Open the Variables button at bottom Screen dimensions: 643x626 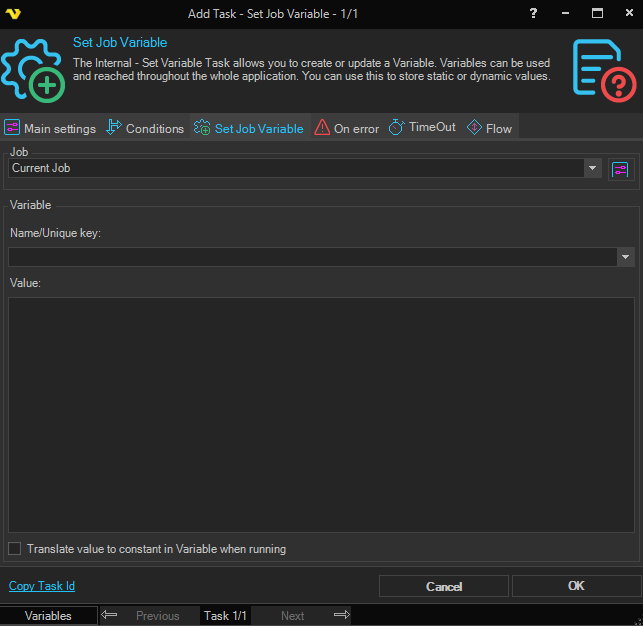[48, 615]
